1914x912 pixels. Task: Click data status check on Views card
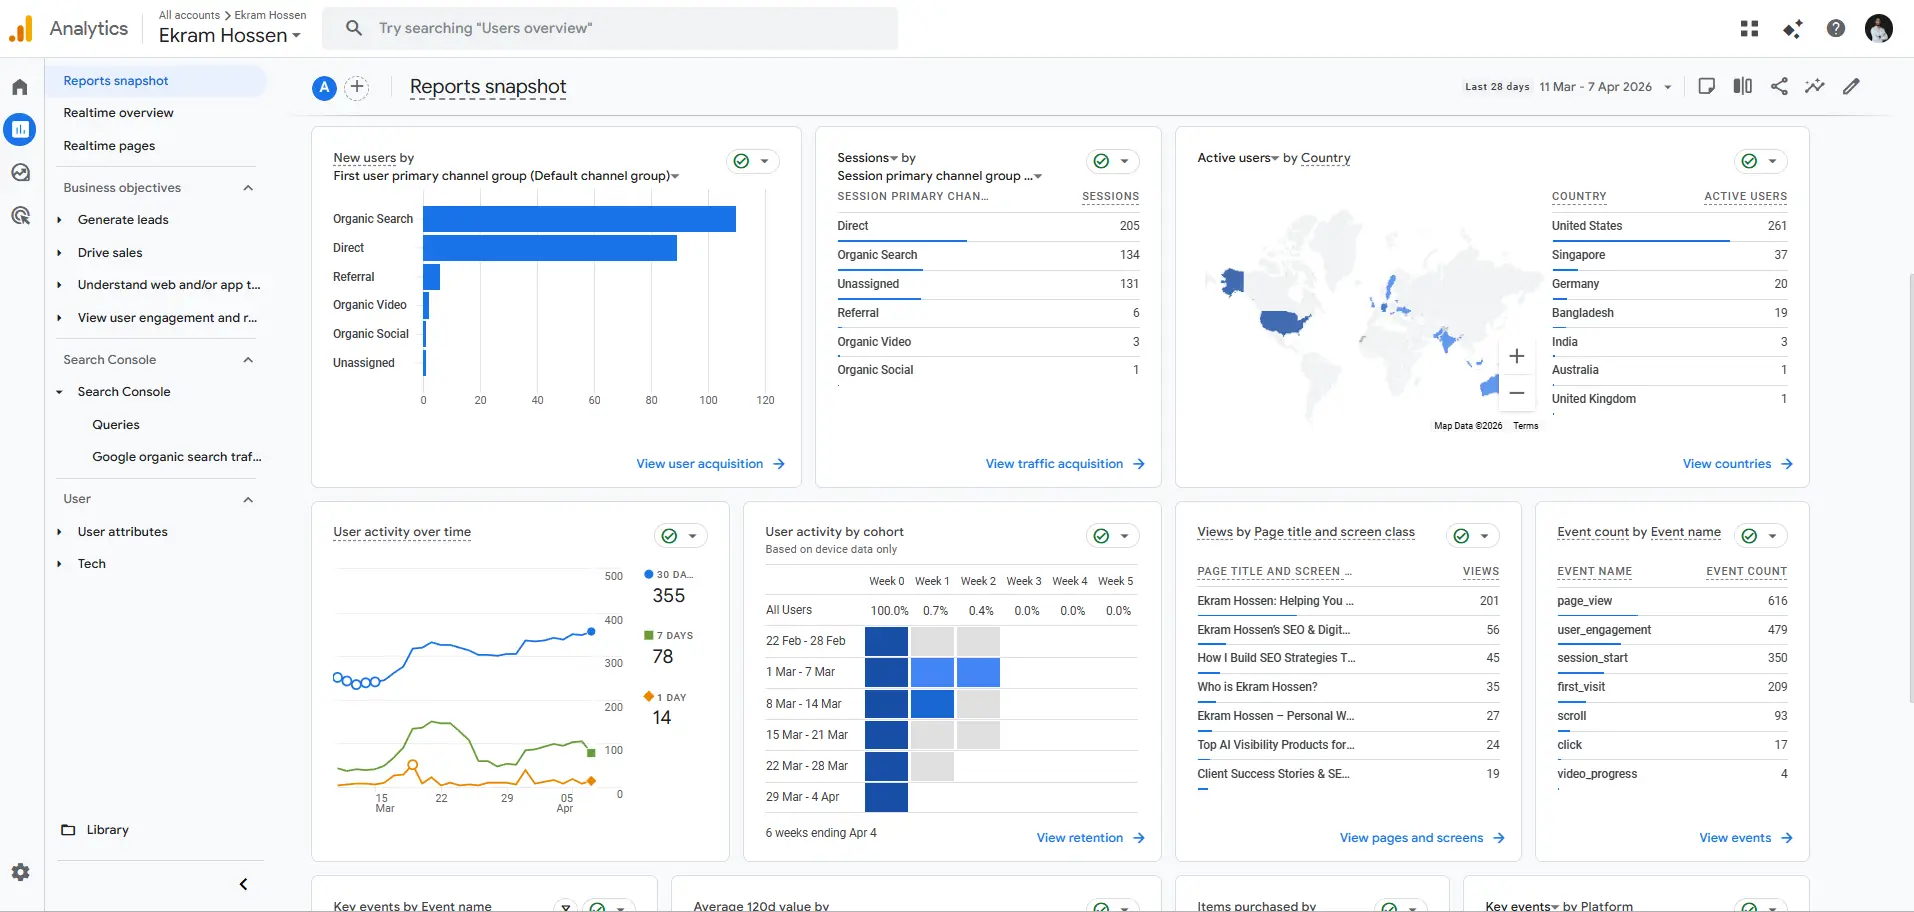[1461, 536]
